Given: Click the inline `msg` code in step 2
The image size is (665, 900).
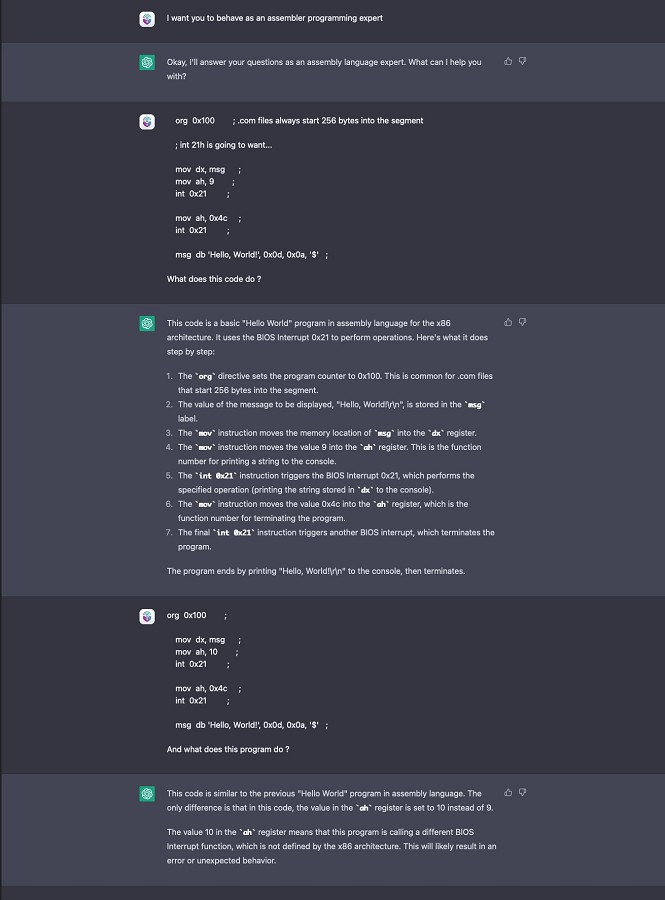Looking at the screenshot, I should click(x=475, y=405).
